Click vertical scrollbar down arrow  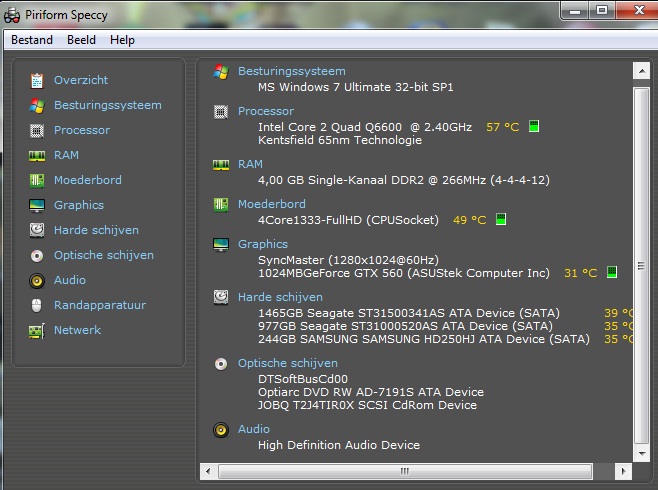pyautogui.click(x=642, y=454)
